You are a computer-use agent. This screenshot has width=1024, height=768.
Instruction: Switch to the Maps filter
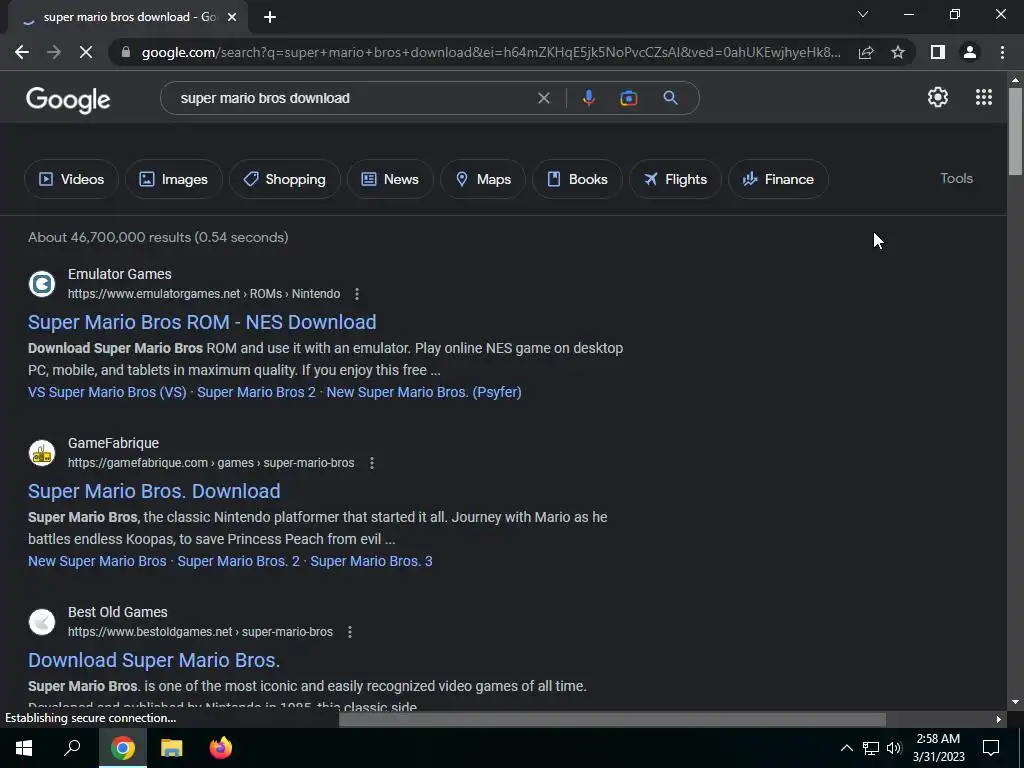[483, 179]
